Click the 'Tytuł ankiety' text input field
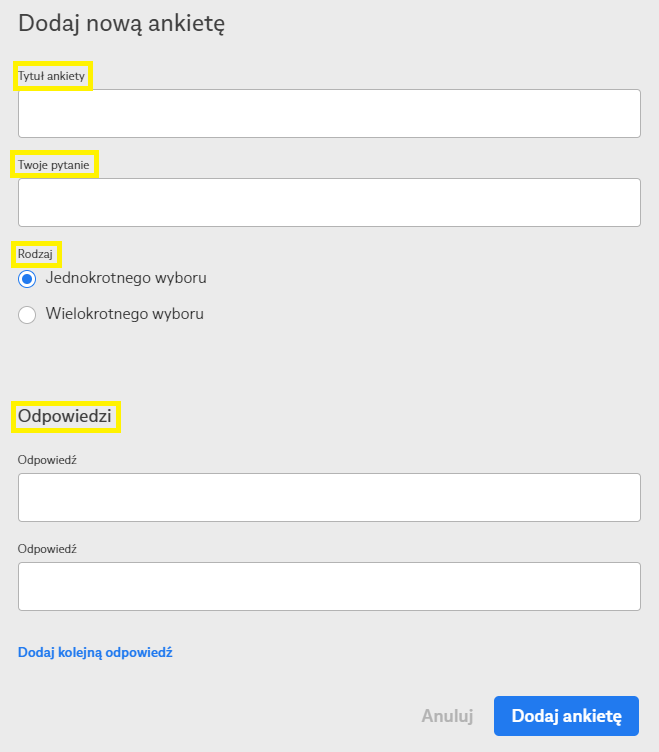This screenshot has width=659, height=752. coord(329,113)
